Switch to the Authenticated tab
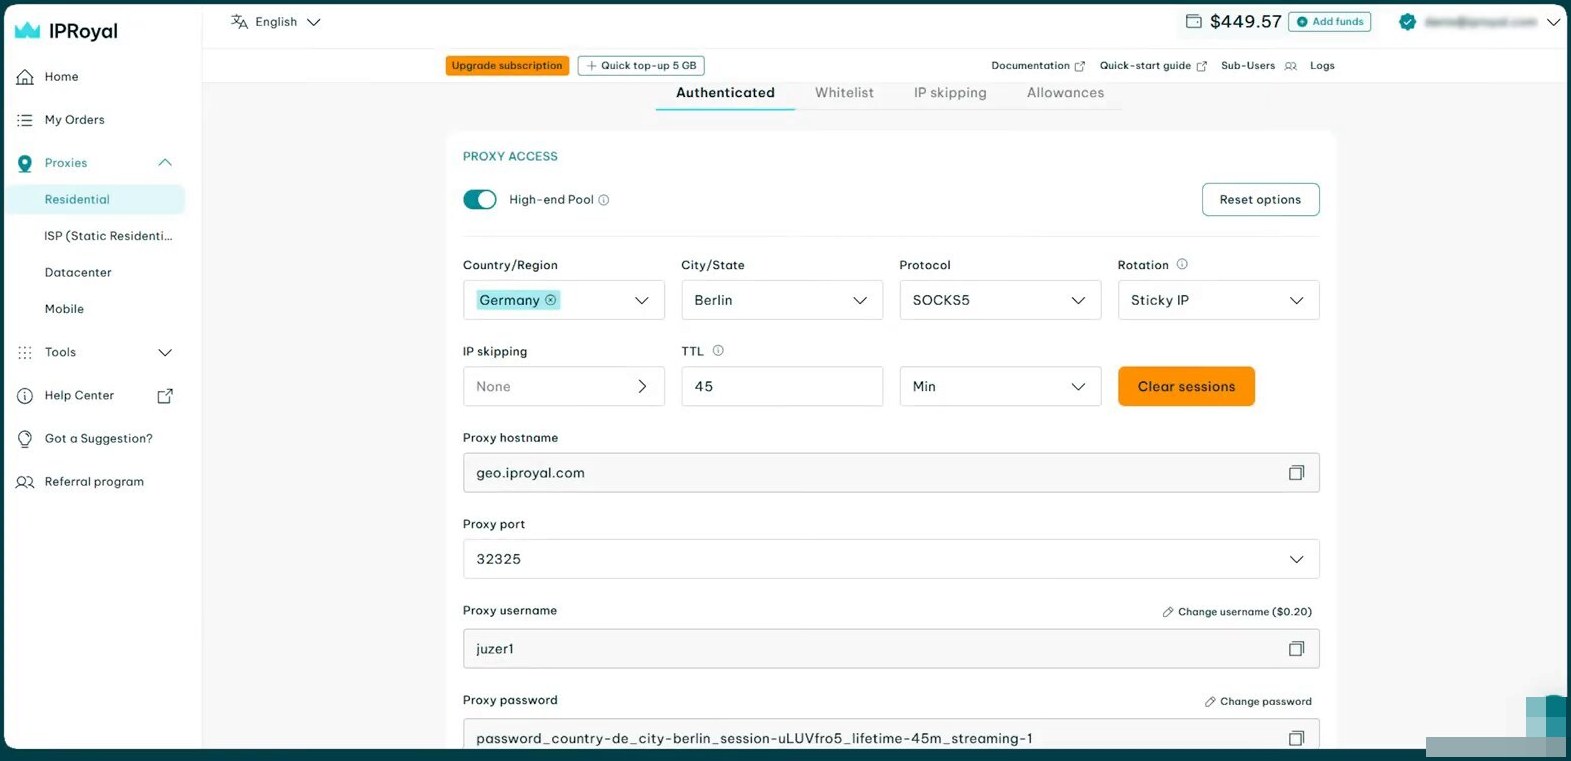Viewport: 1571px width, 761px height. click(725, 93)
